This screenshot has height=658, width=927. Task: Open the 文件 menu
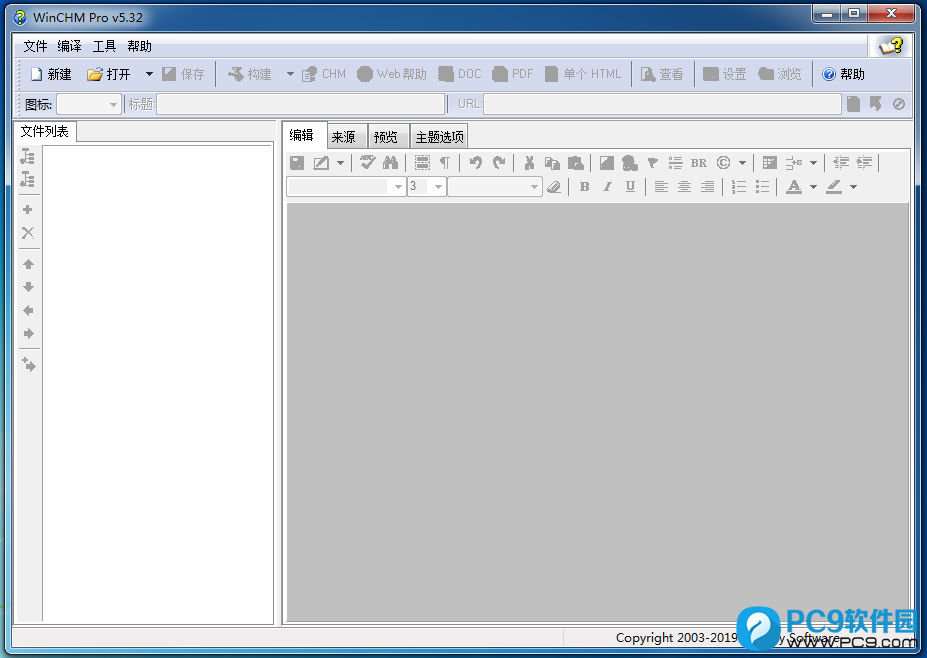[x=35, y=46]
